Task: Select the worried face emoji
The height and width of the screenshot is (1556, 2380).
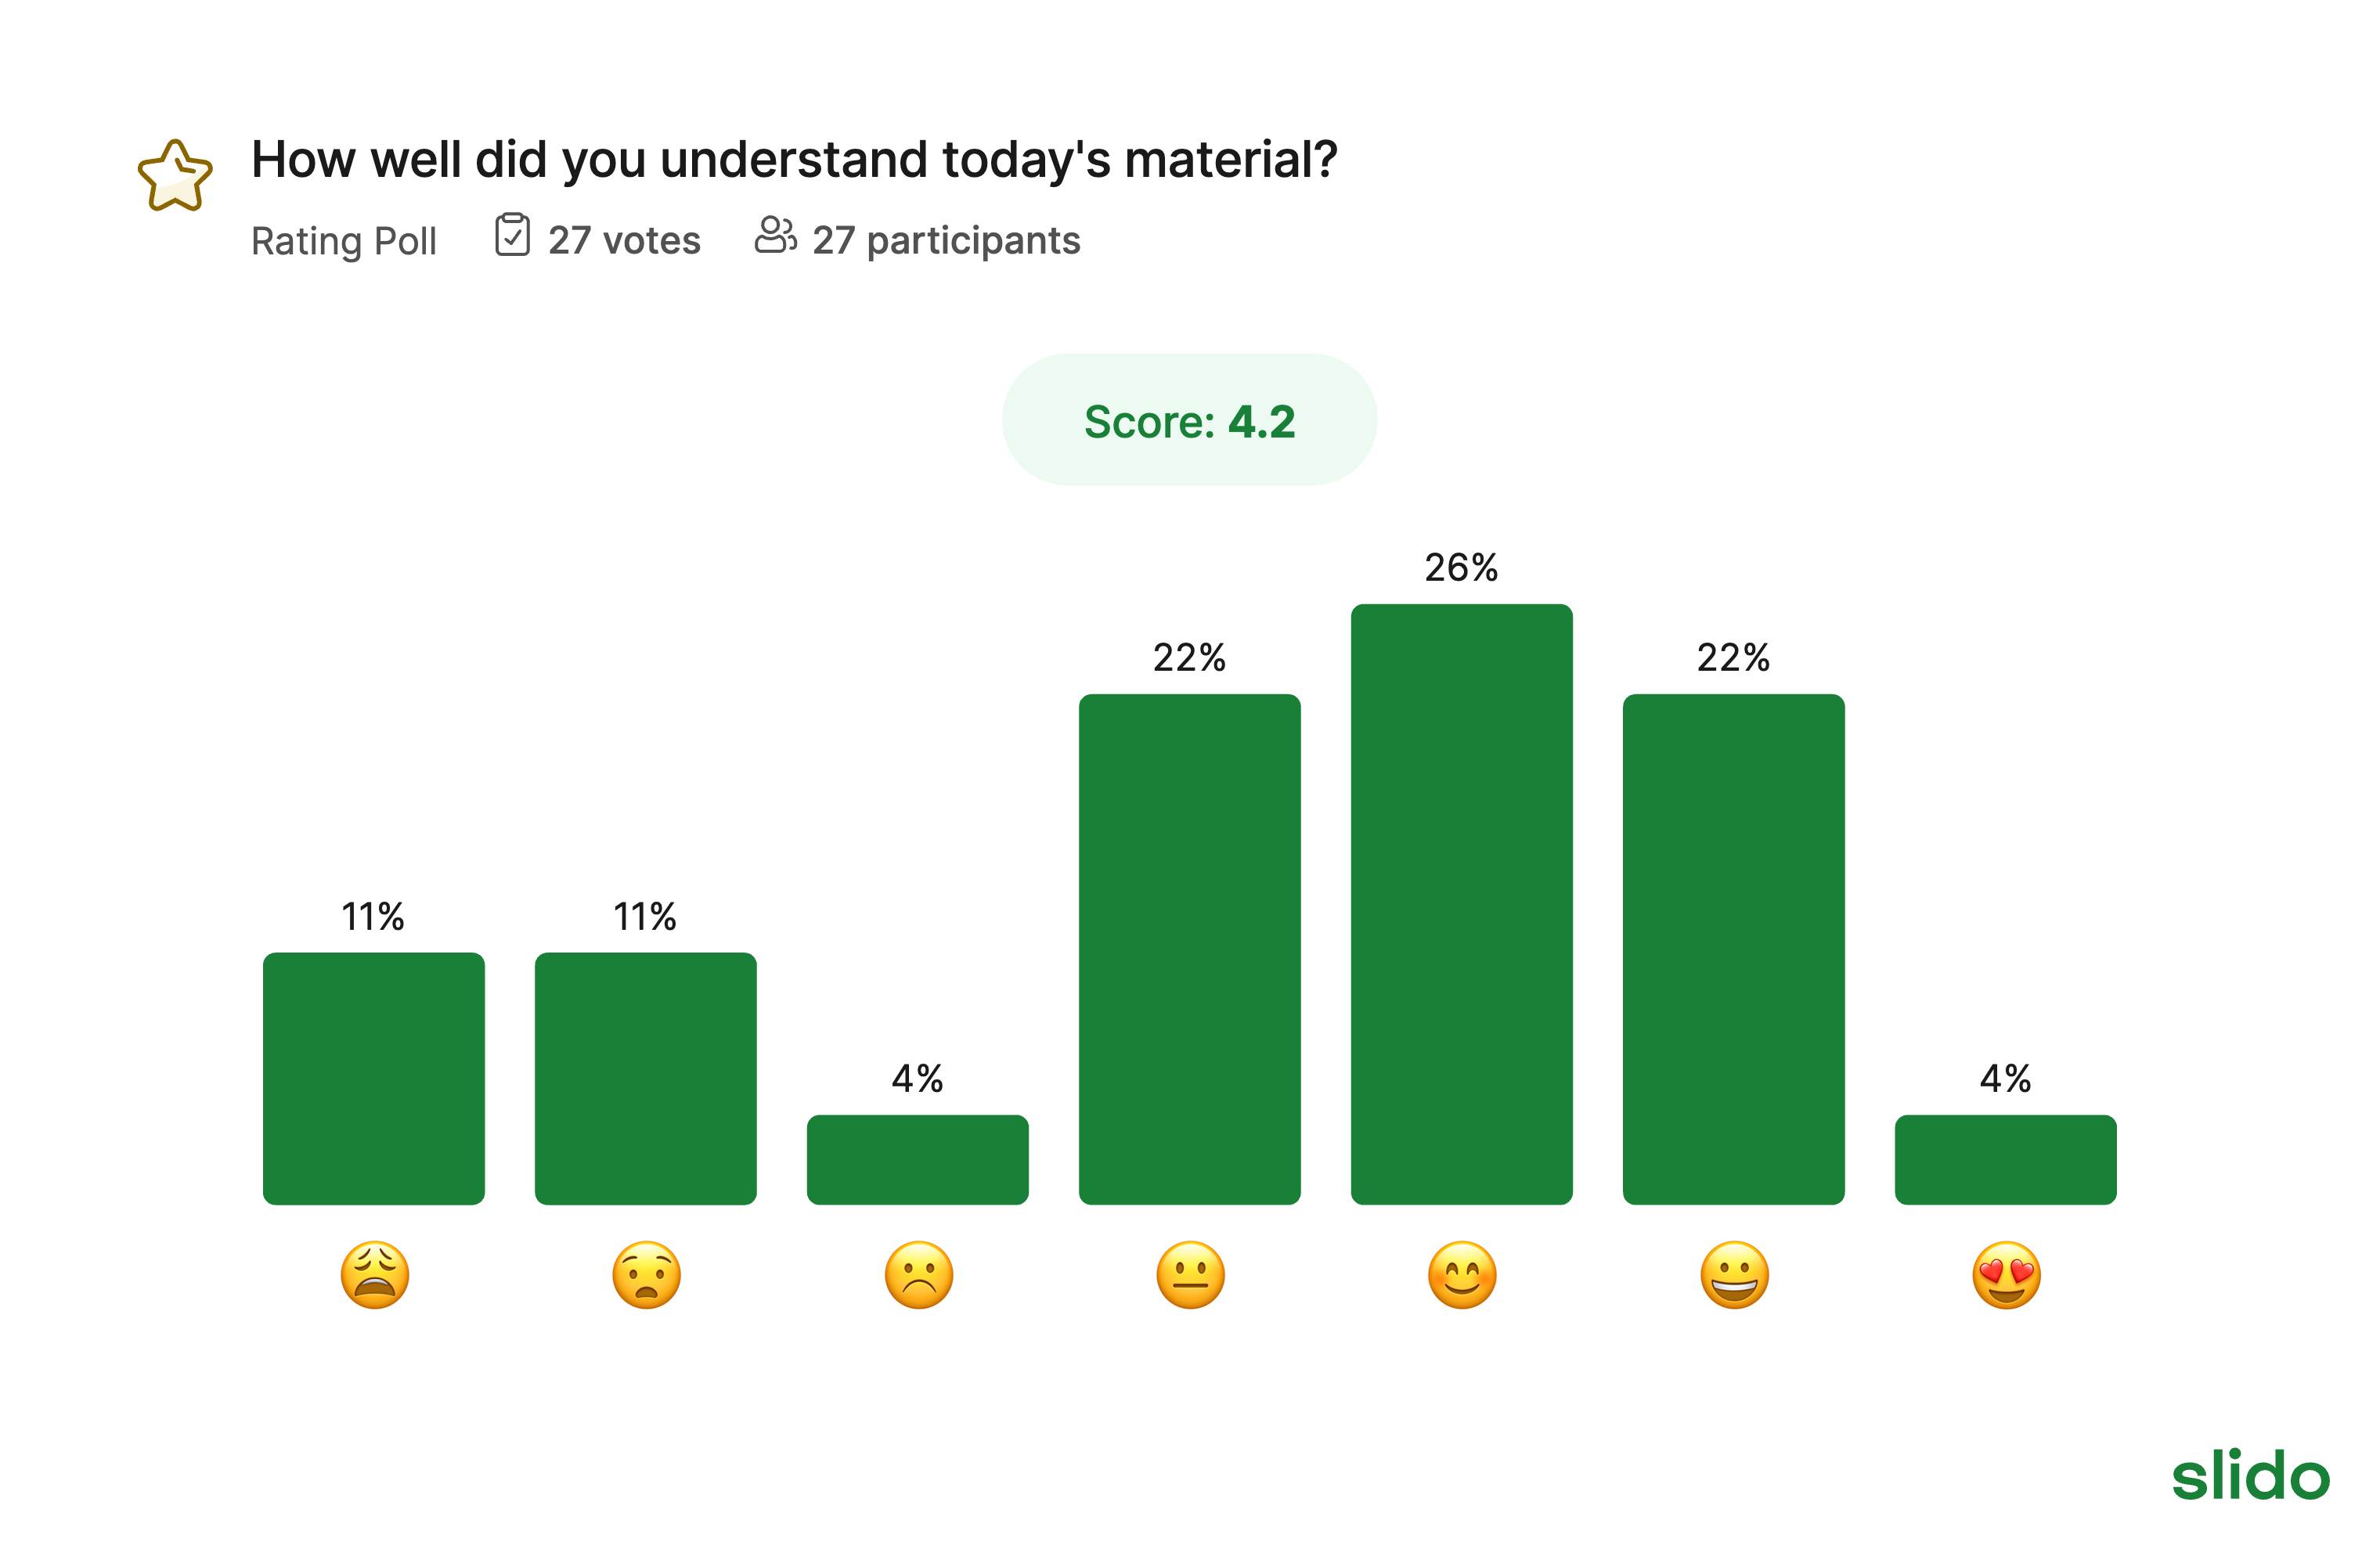Action: (647, 1275)
